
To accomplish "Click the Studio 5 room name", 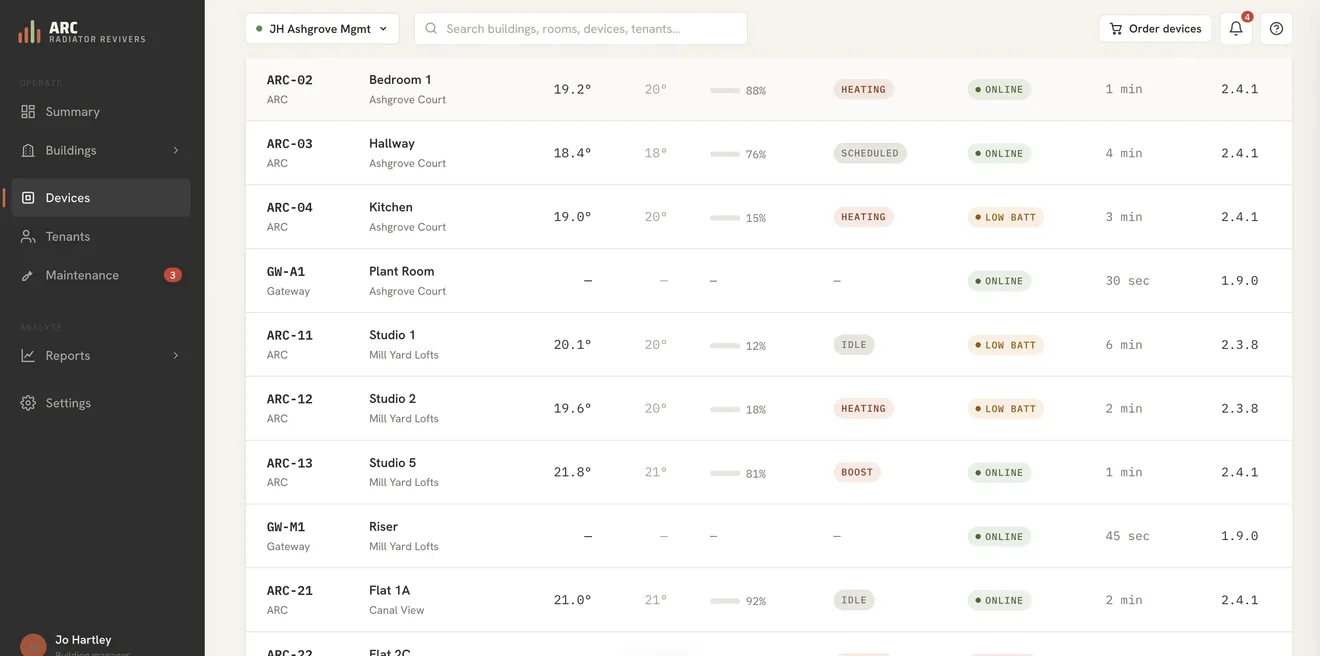I will [392, 463].
